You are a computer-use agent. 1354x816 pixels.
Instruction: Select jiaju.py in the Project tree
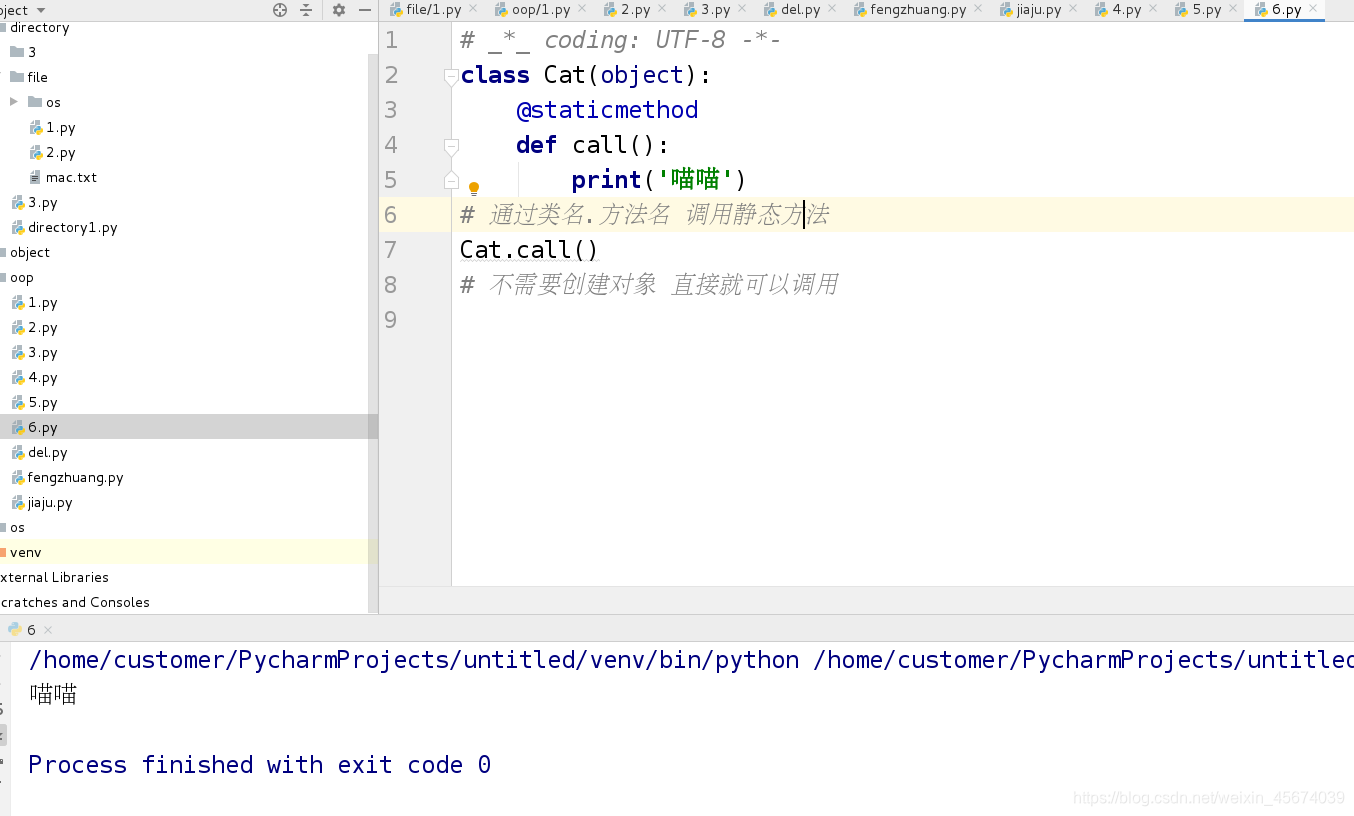point(50,502)
